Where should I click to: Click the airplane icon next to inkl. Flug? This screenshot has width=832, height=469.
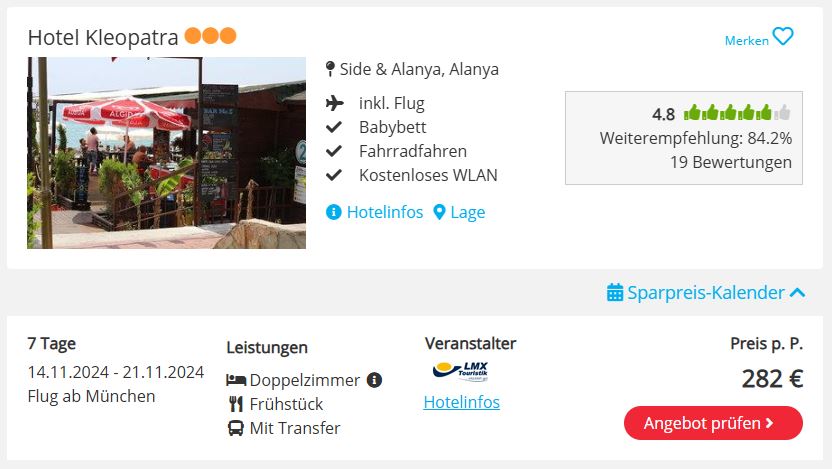[334, 103]
